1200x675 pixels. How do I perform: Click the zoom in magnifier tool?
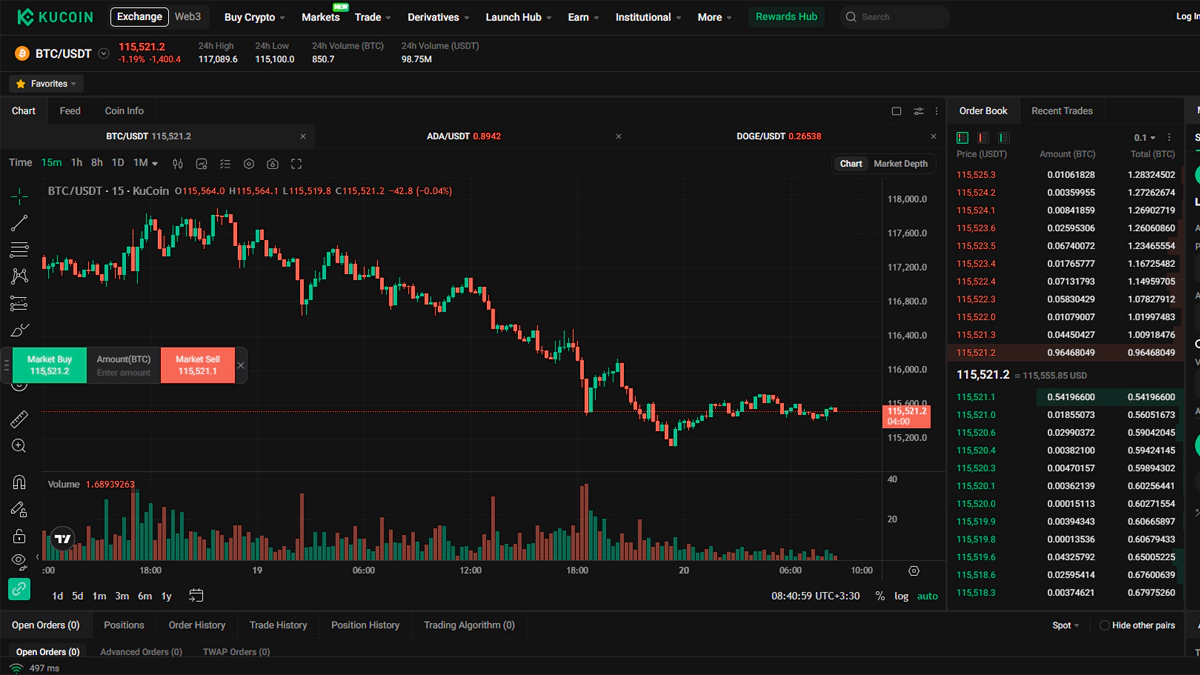pos(19,446)
